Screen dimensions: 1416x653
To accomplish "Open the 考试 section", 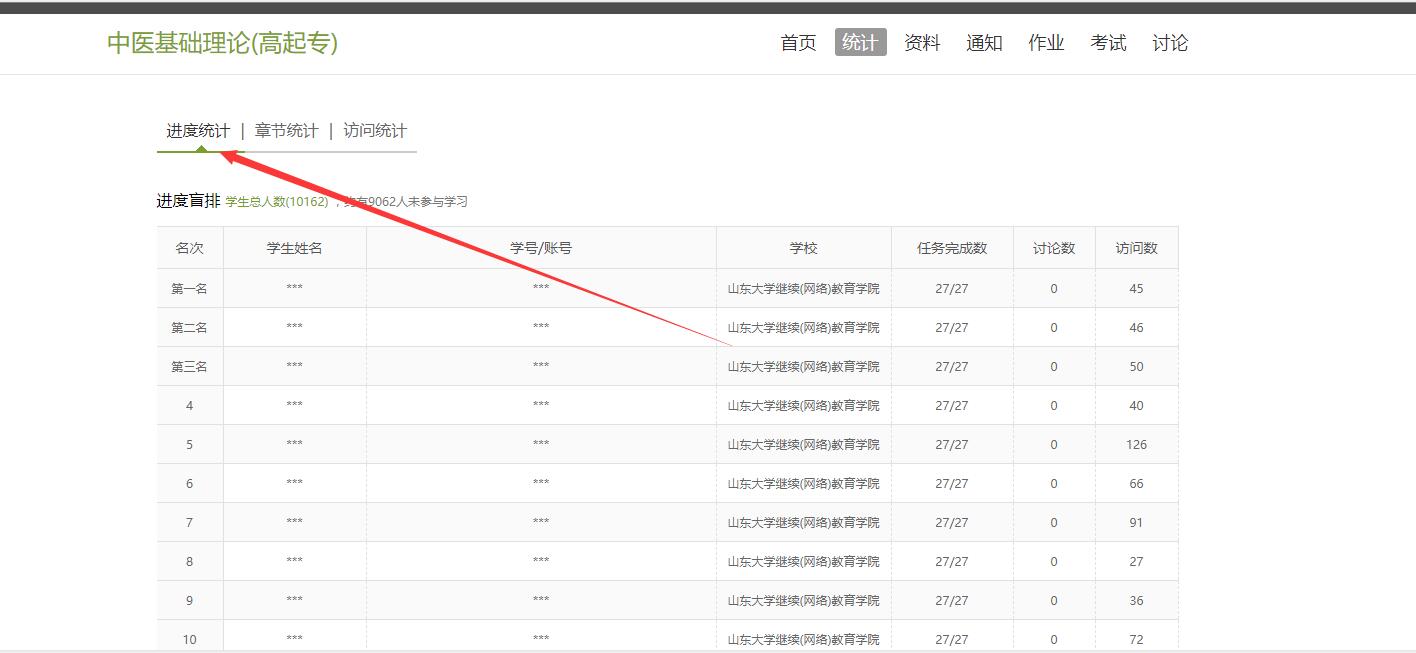I will pyautogui.click(x=1108, y=43).
